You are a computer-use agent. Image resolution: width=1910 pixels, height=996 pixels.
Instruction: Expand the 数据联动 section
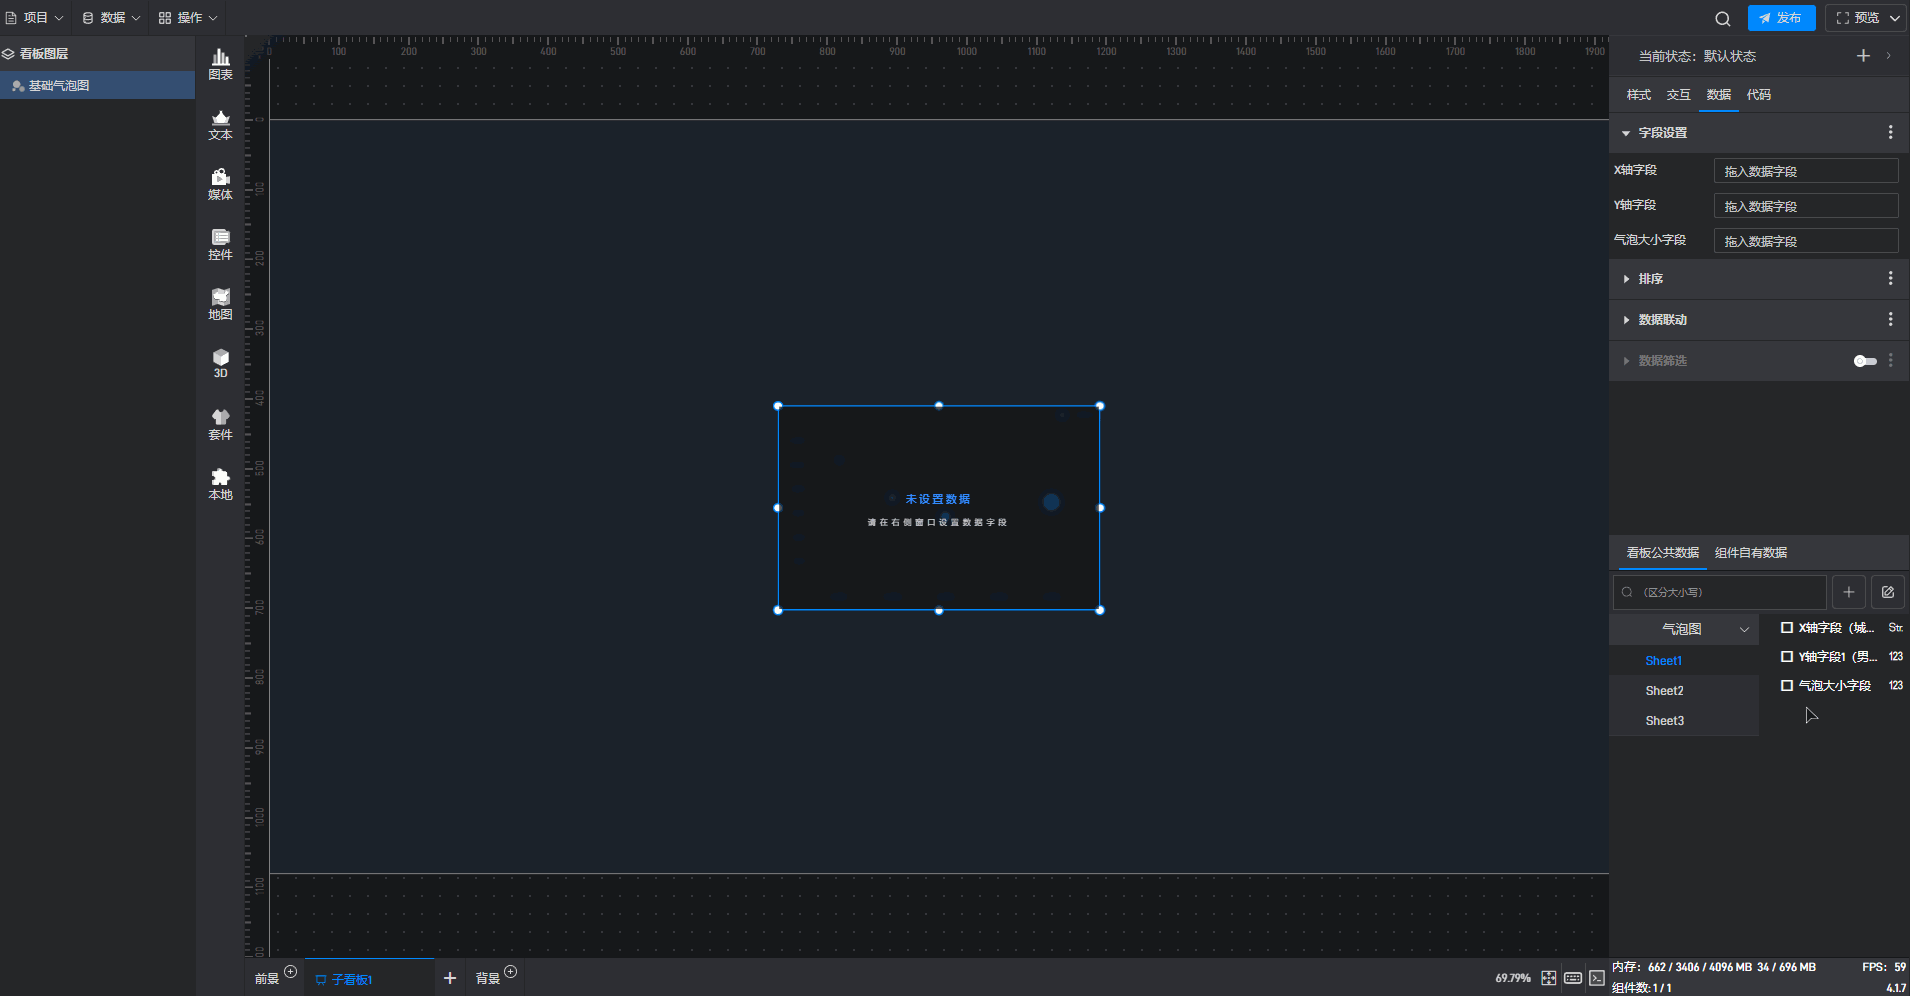(1662, 320)
